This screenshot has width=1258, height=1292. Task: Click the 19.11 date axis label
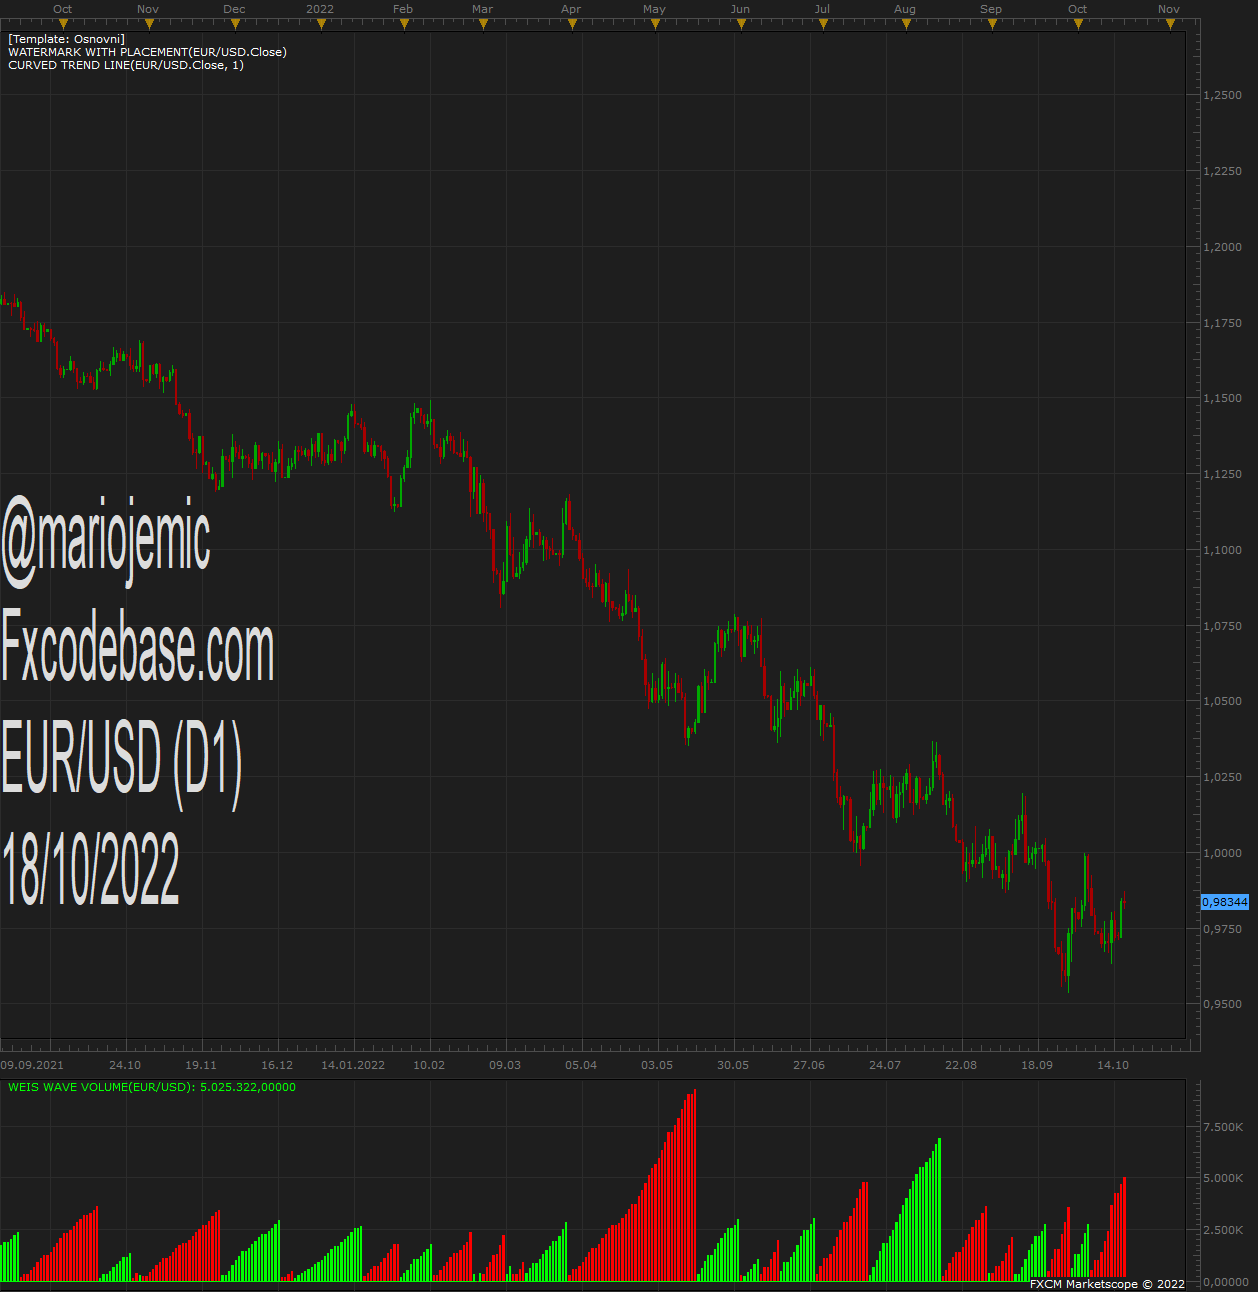pyautogui.click(x=201, y=1065)
